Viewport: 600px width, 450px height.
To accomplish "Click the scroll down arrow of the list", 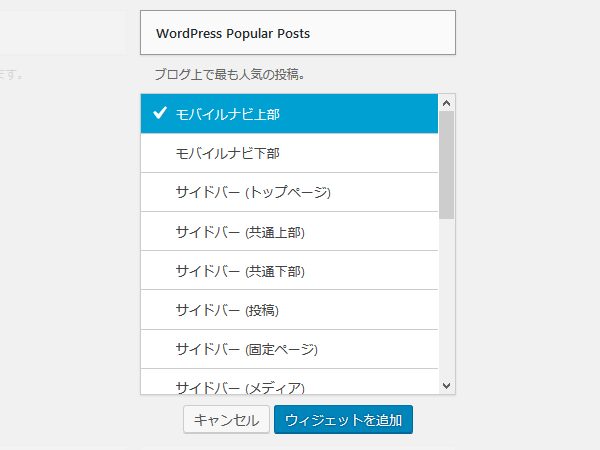I will [446, 386].
